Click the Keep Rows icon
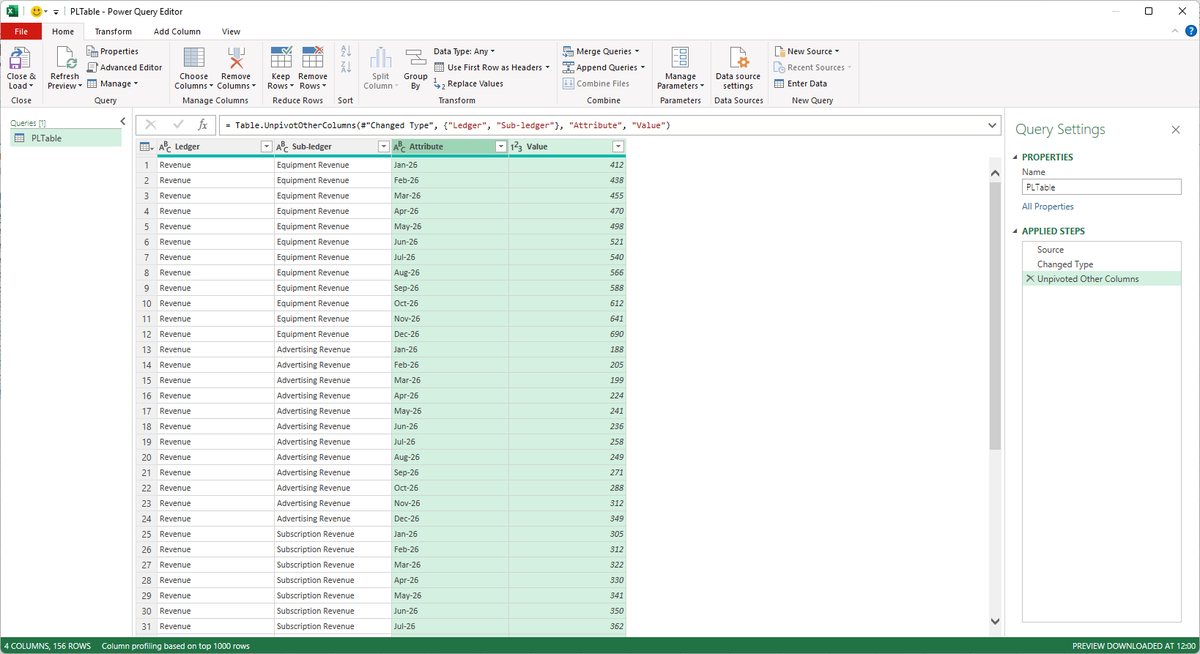Screen dimensions: 1200x654 (x=281, y=59)
